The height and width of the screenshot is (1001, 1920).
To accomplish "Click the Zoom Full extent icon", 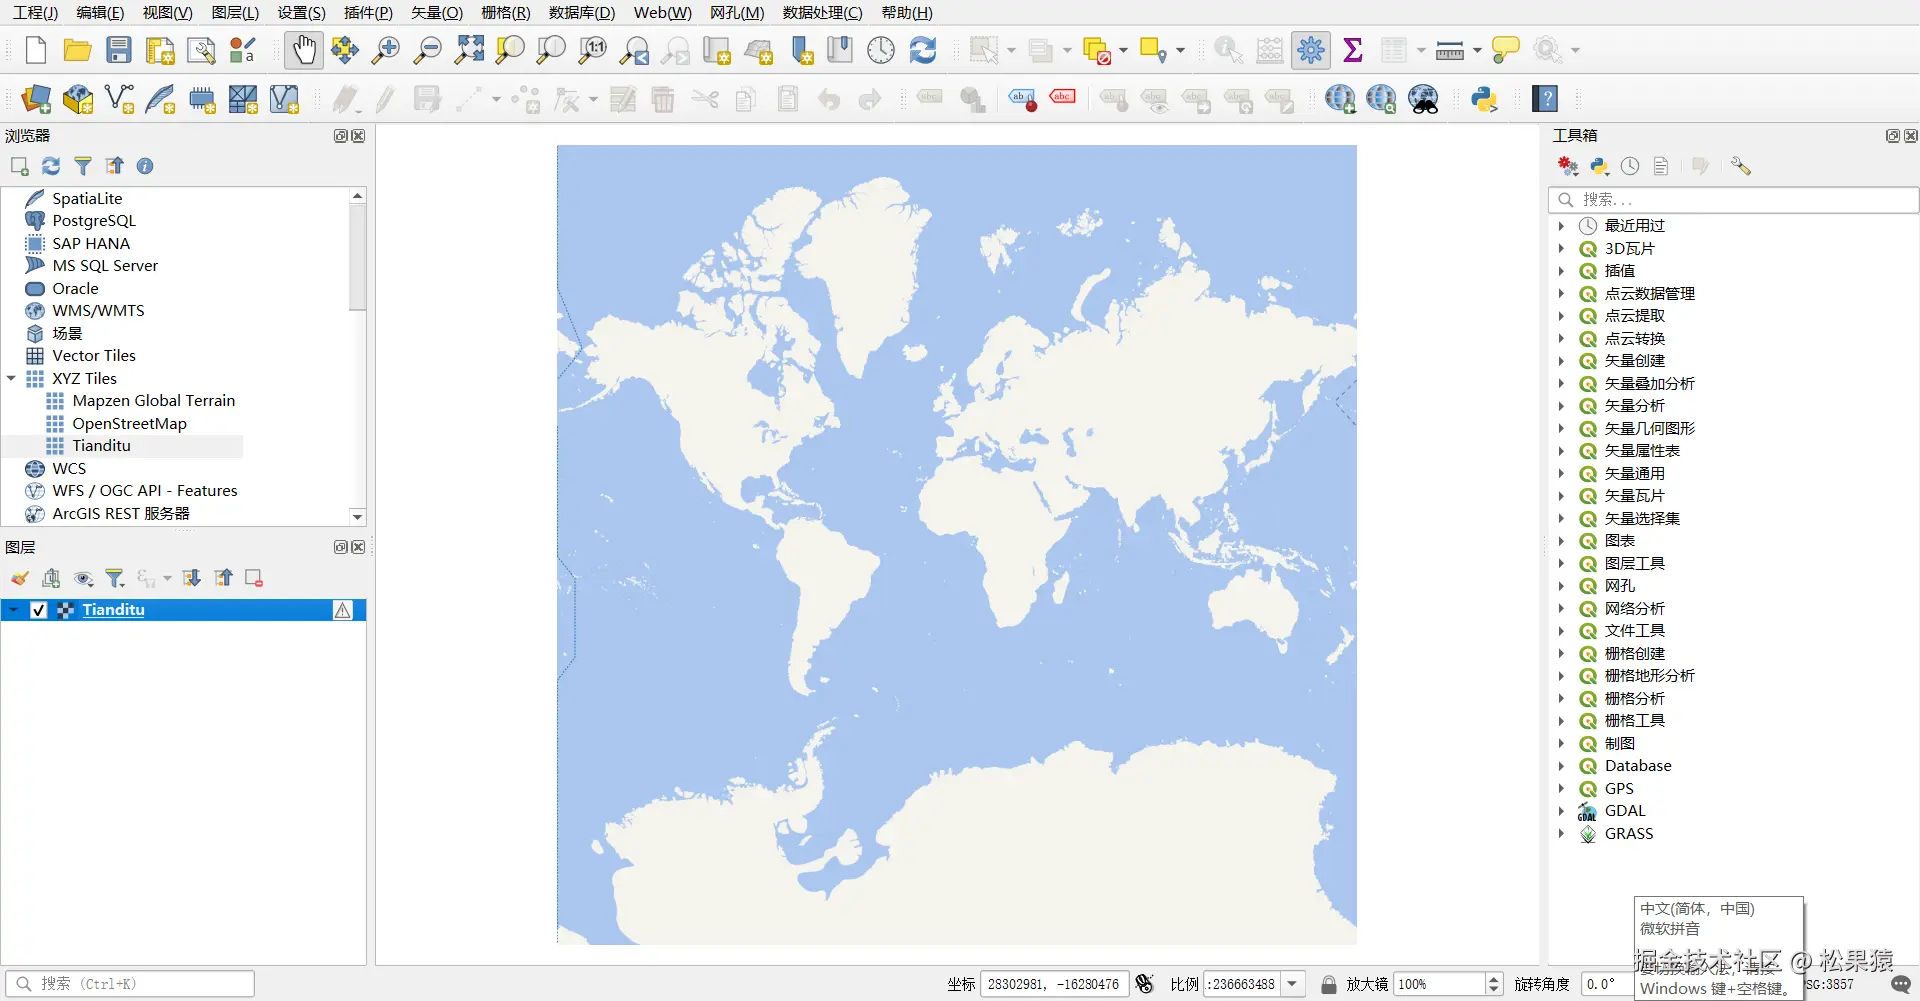I will point(469,50).
